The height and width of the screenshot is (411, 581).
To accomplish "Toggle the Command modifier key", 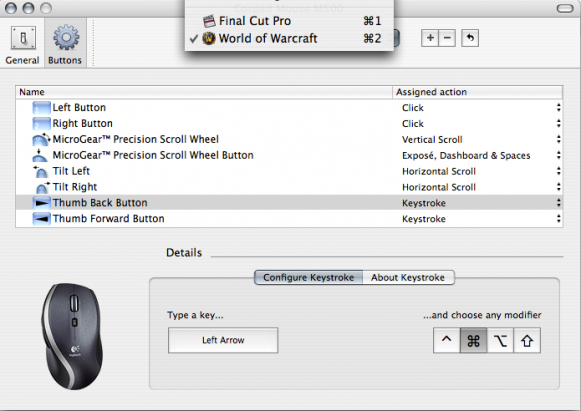I will [x=473, y=340].
